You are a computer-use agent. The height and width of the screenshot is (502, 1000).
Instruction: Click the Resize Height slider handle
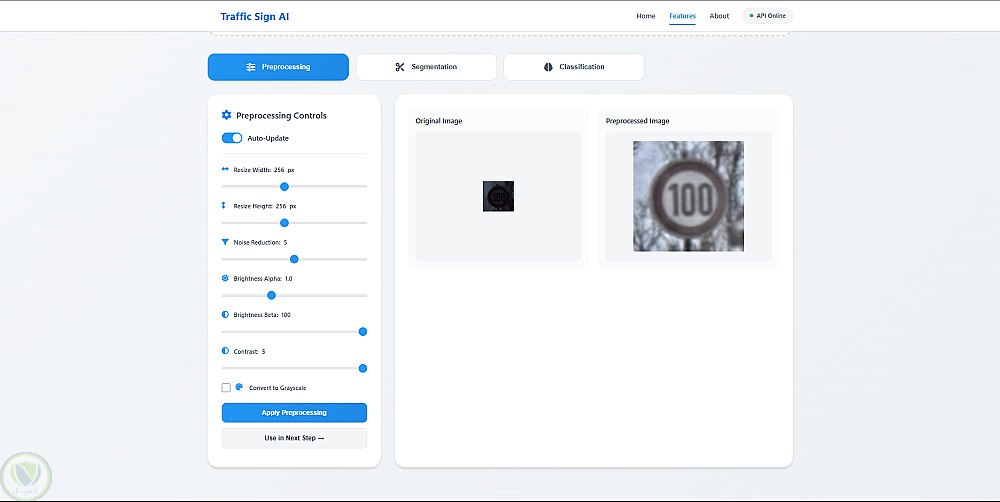(284, 223)
